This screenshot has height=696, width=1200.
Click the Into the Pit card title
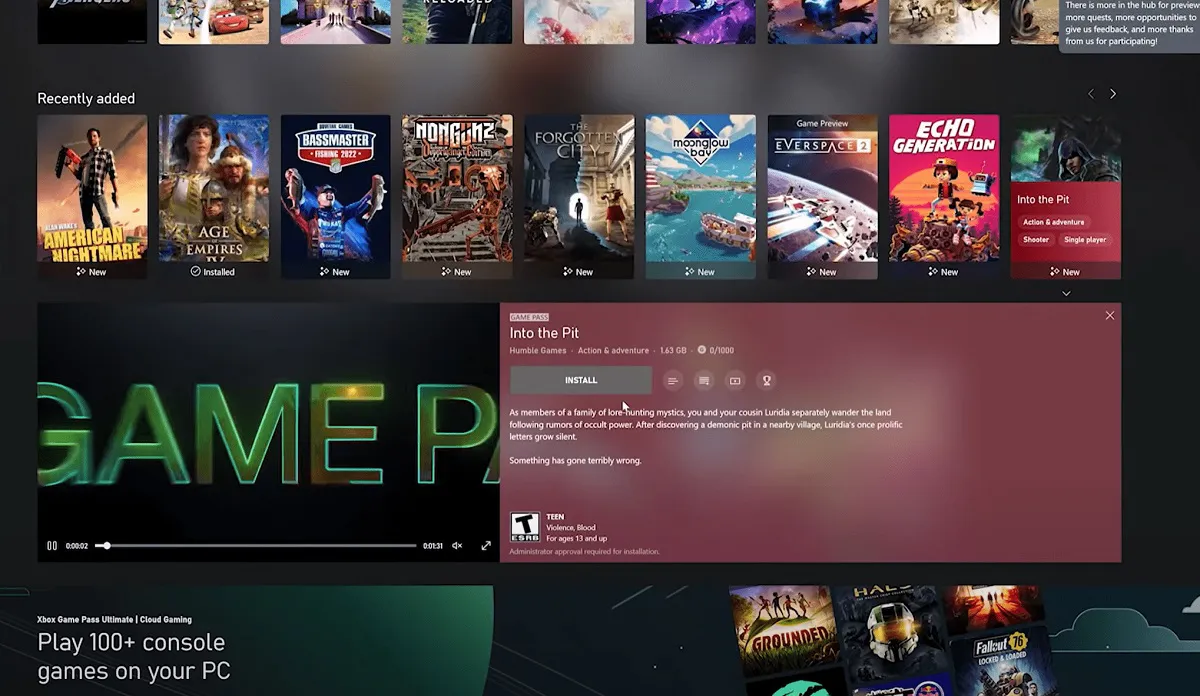[1043, 200]
